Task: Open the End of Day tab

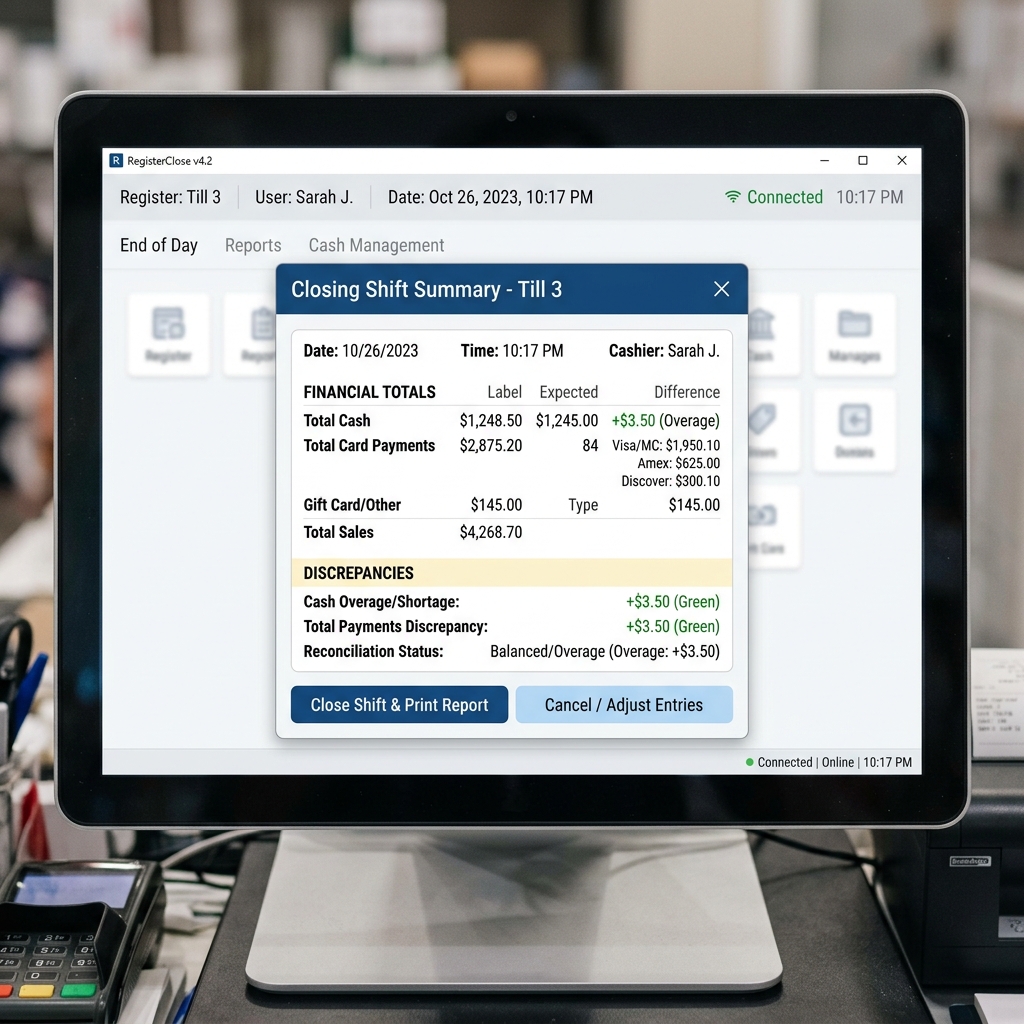Action: point(159,246)
